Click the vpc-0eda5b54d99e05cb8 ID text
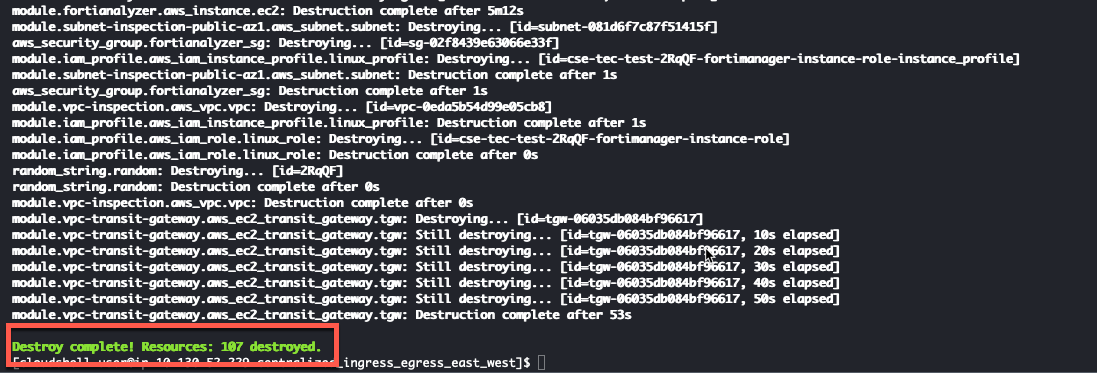 [465, 107]
